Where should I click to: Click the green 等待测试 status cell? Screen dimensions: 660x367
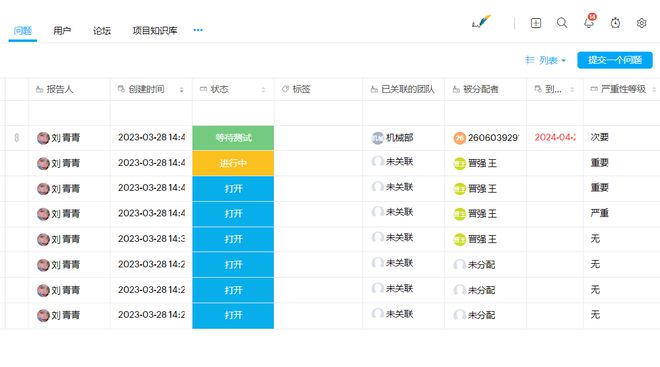233,138
